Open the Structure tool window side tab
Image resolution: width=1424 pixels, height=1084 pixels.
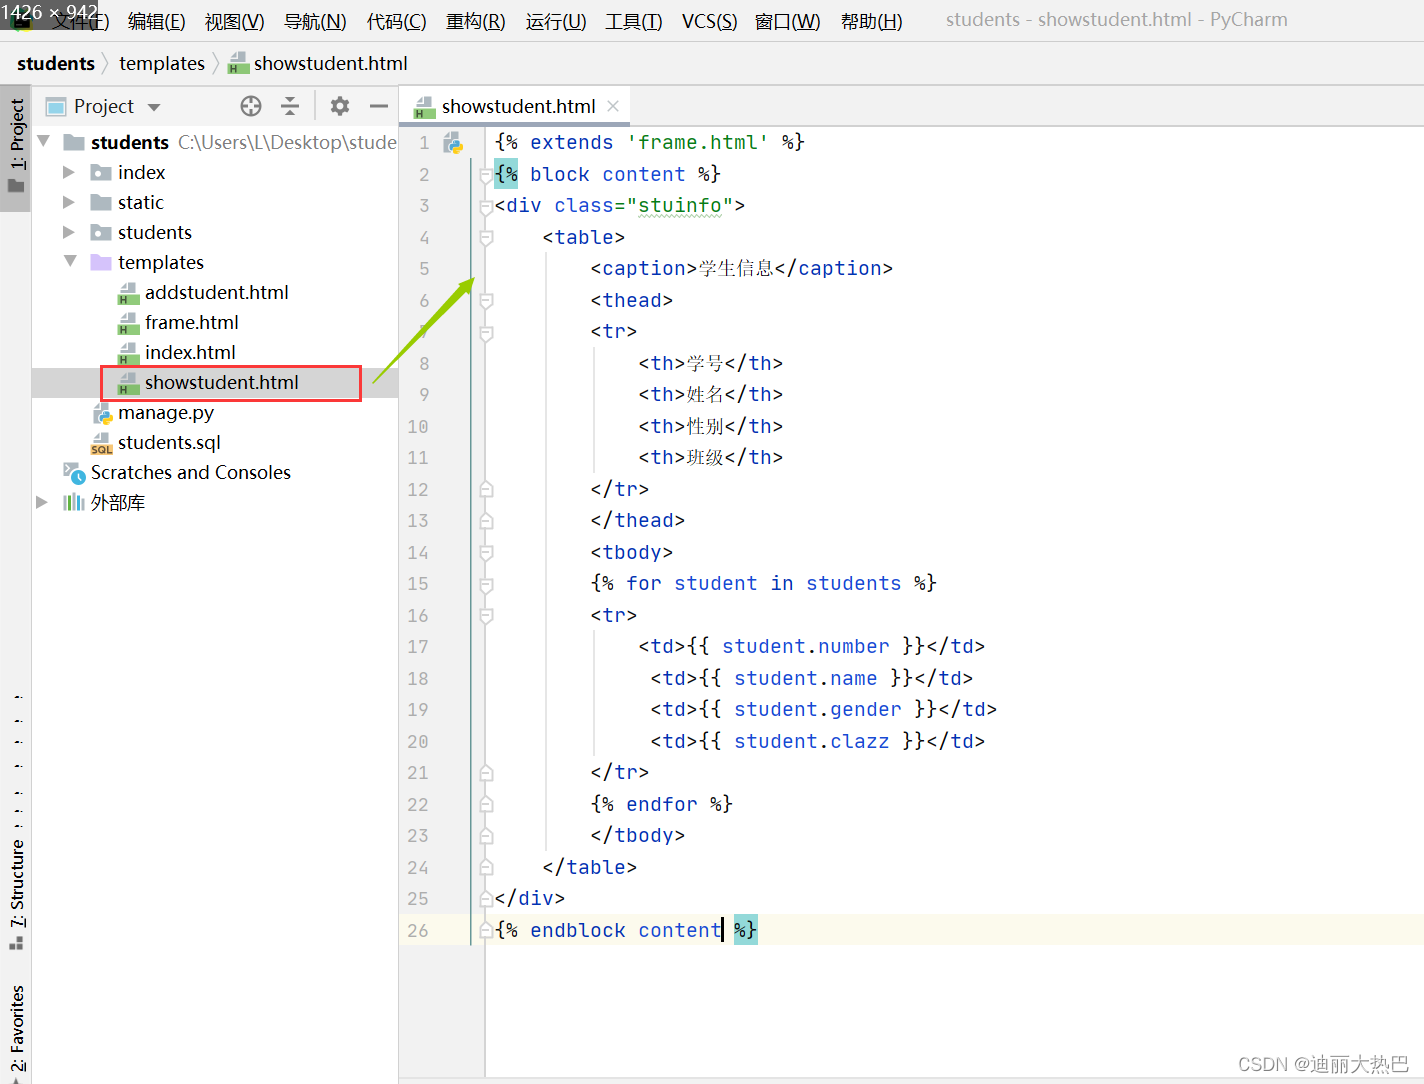point(16,893)
